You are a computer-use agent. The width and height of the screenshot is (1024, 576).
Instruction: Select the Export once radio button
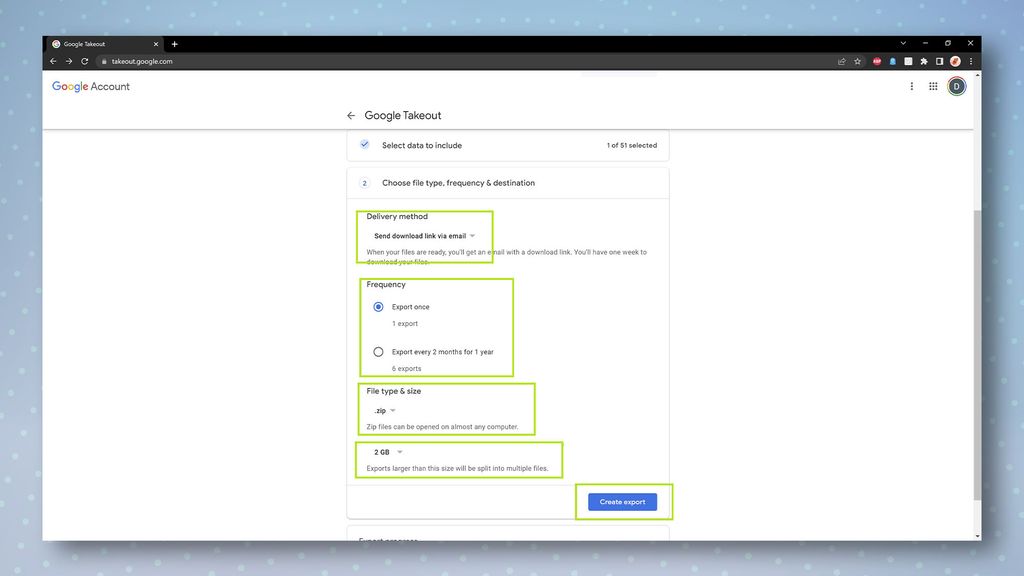378,307
